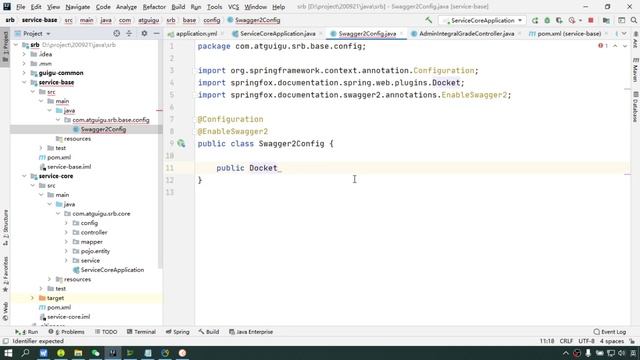Click the Run ServiceCoreApplication icon

point(535,20)
